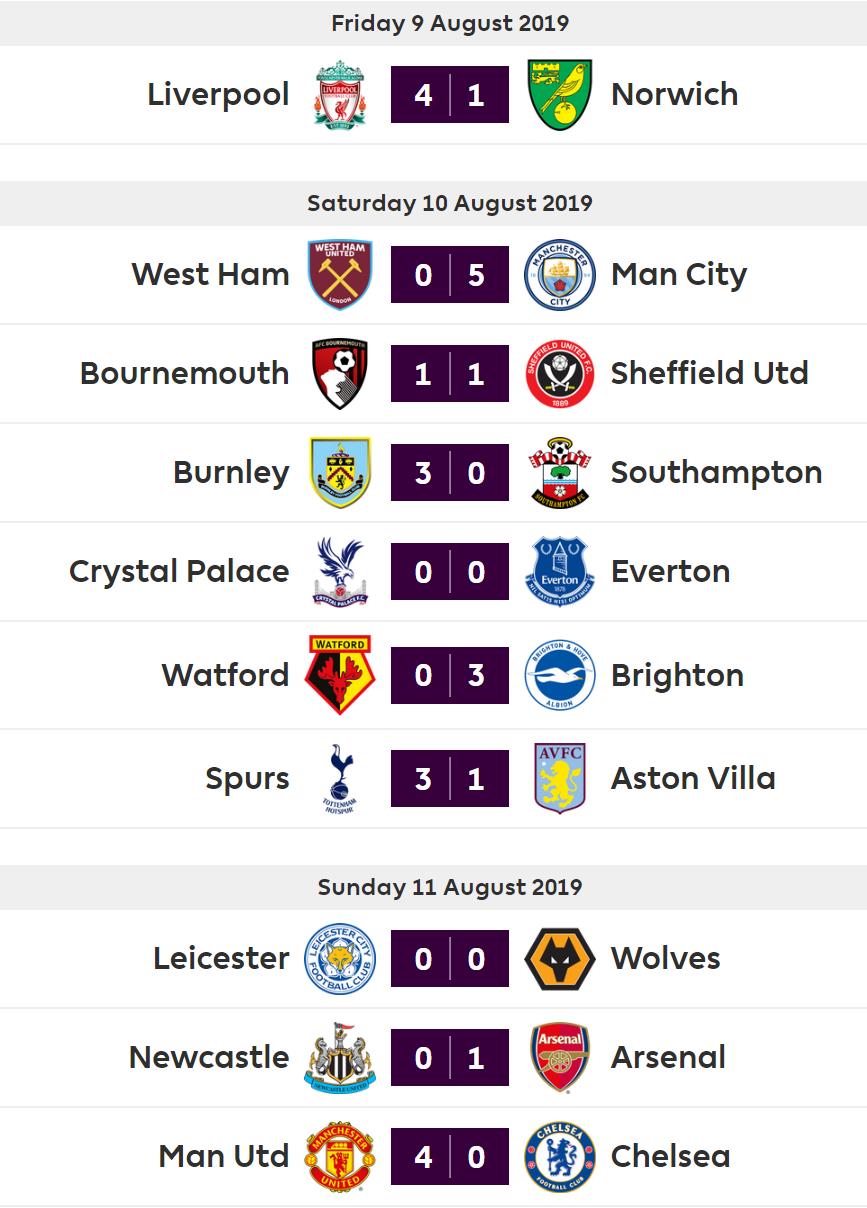The height and width of the screenshot is (1208, 867).
Task: Click the Saturday 10 August 2019 header
Action: [x=450, y=203]
